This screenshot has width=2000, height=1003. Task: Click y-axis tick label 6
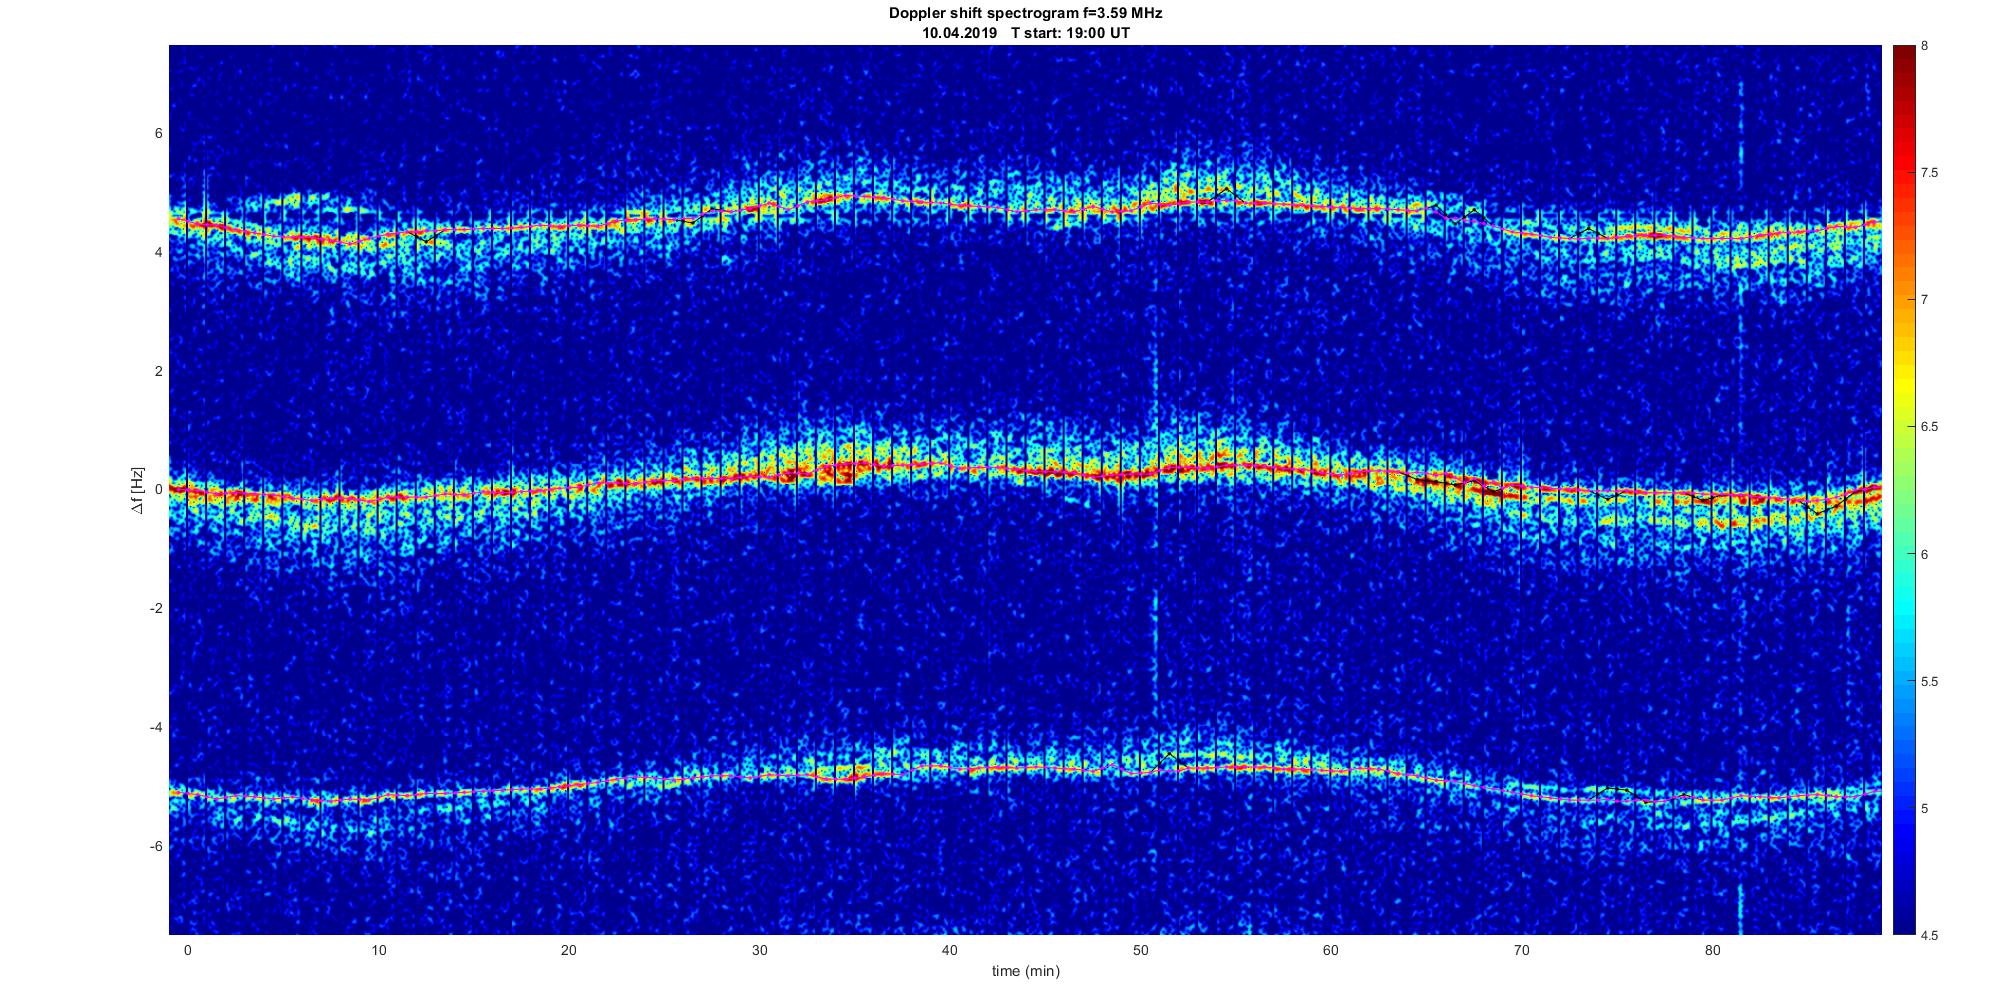coord(158,134)
